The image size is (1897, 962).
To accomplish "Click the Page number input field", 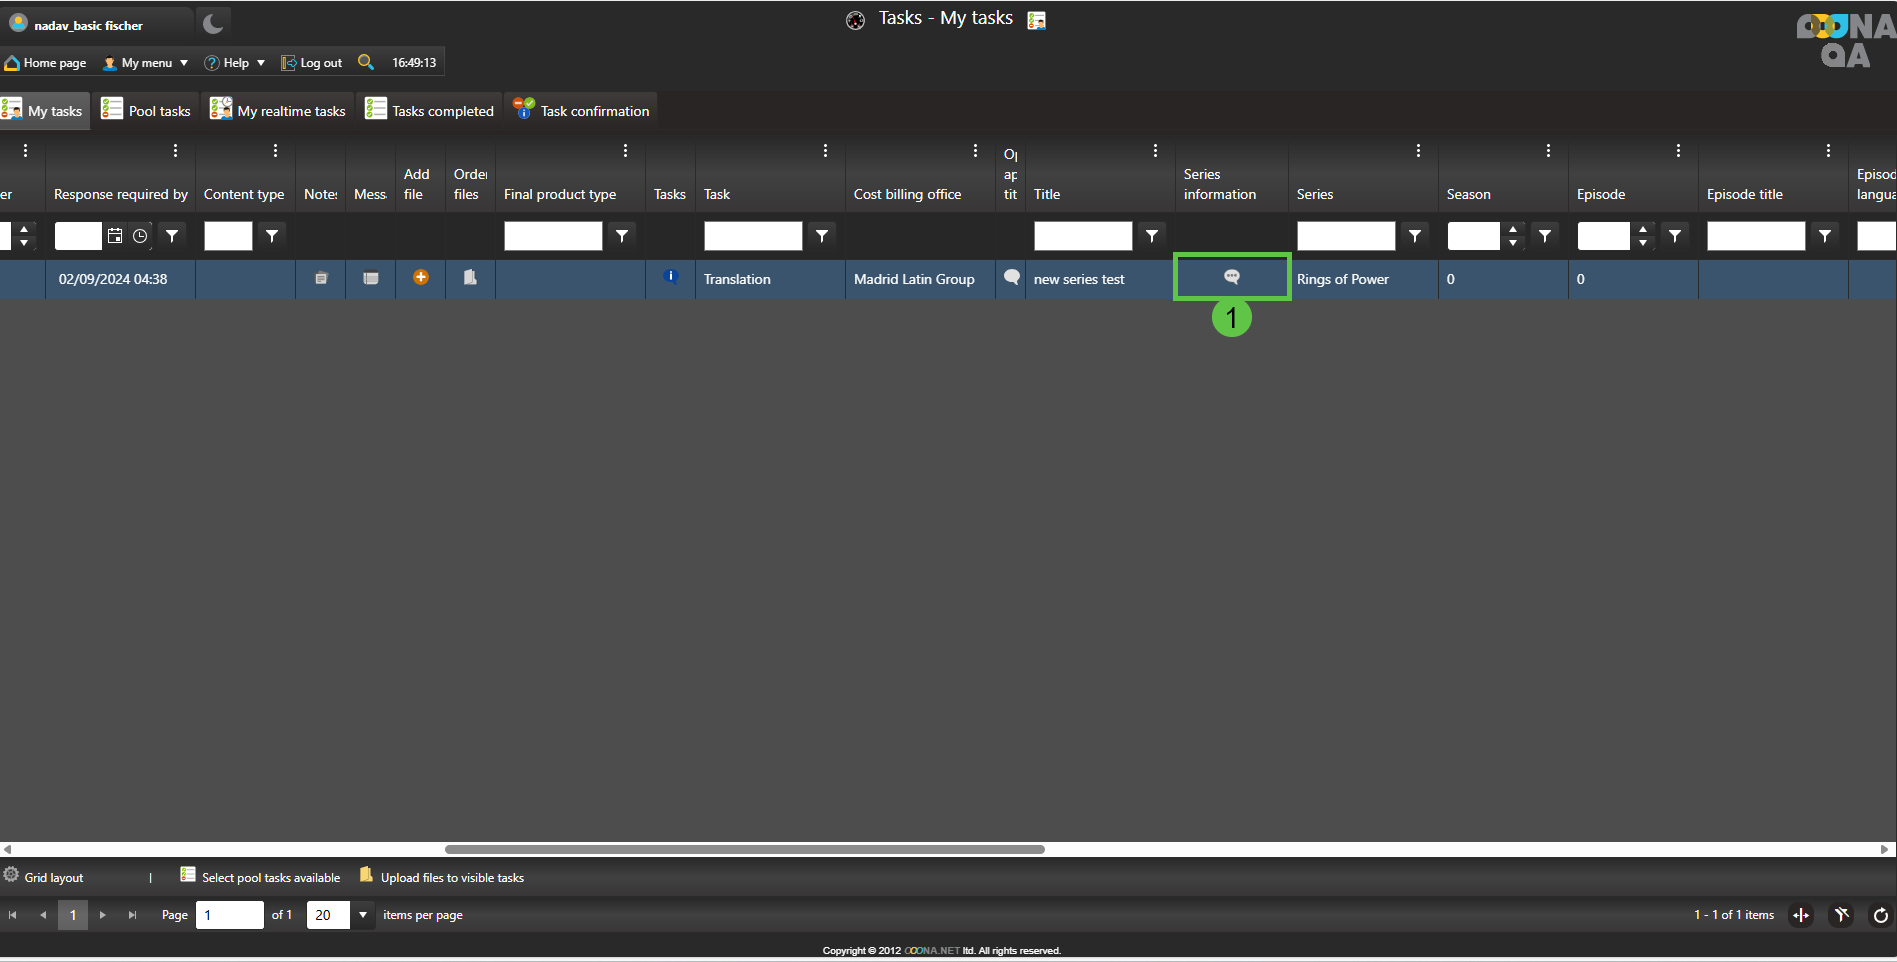I will point(229,915).
